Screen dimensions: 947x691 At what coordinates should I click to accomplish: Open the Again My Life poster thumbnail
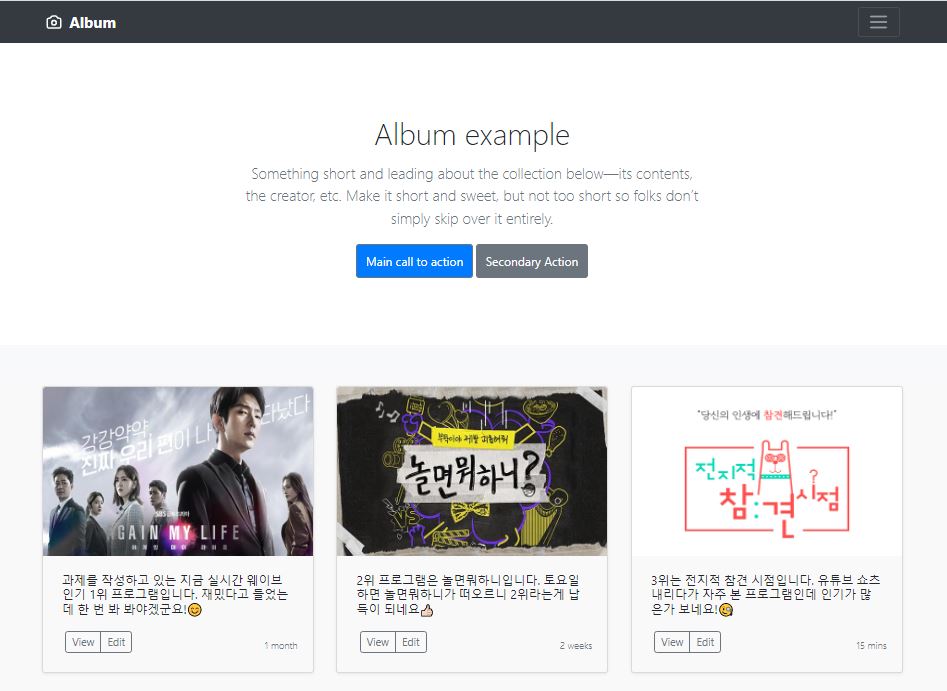[x=178, y=471]
